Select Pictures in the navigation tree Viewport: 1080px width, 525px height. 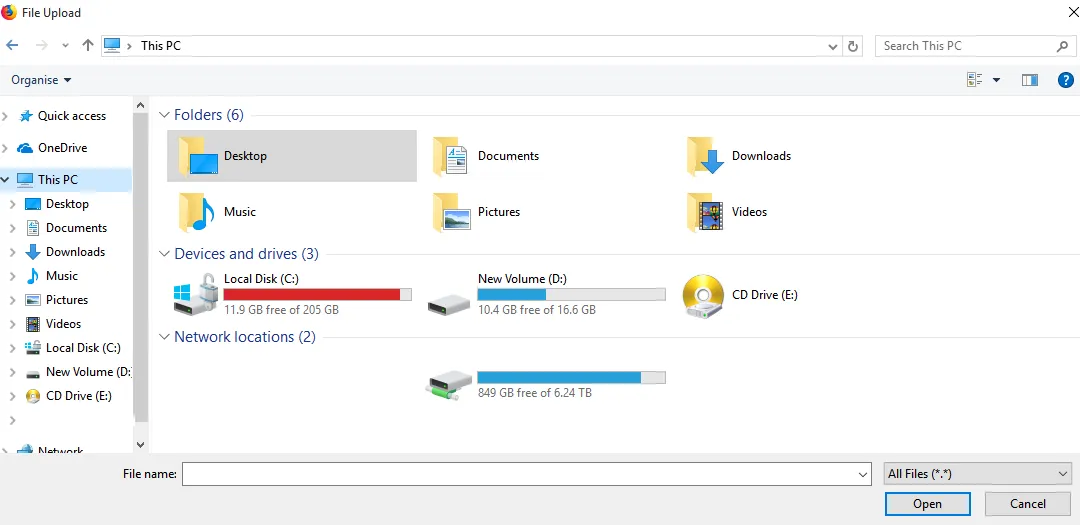coord(67,300)
